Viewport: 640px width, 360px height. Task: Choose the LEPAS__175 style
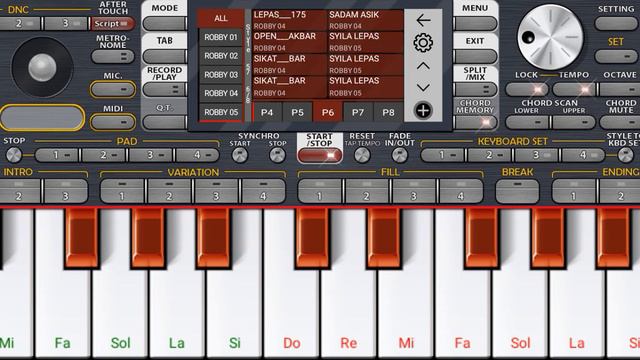tap(289, 20)
